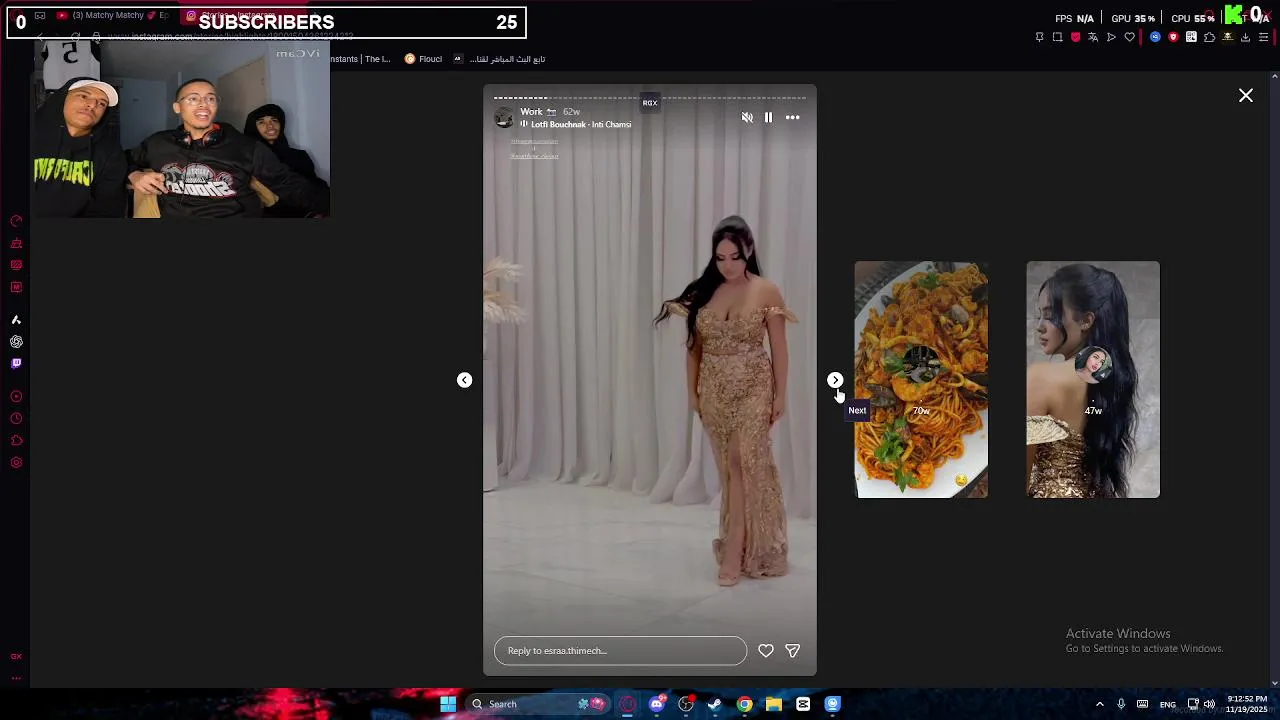Open the webcam app taskbar icon
Screen dimensions: 1280x720
pyautogui.click(x=832, y=704)
